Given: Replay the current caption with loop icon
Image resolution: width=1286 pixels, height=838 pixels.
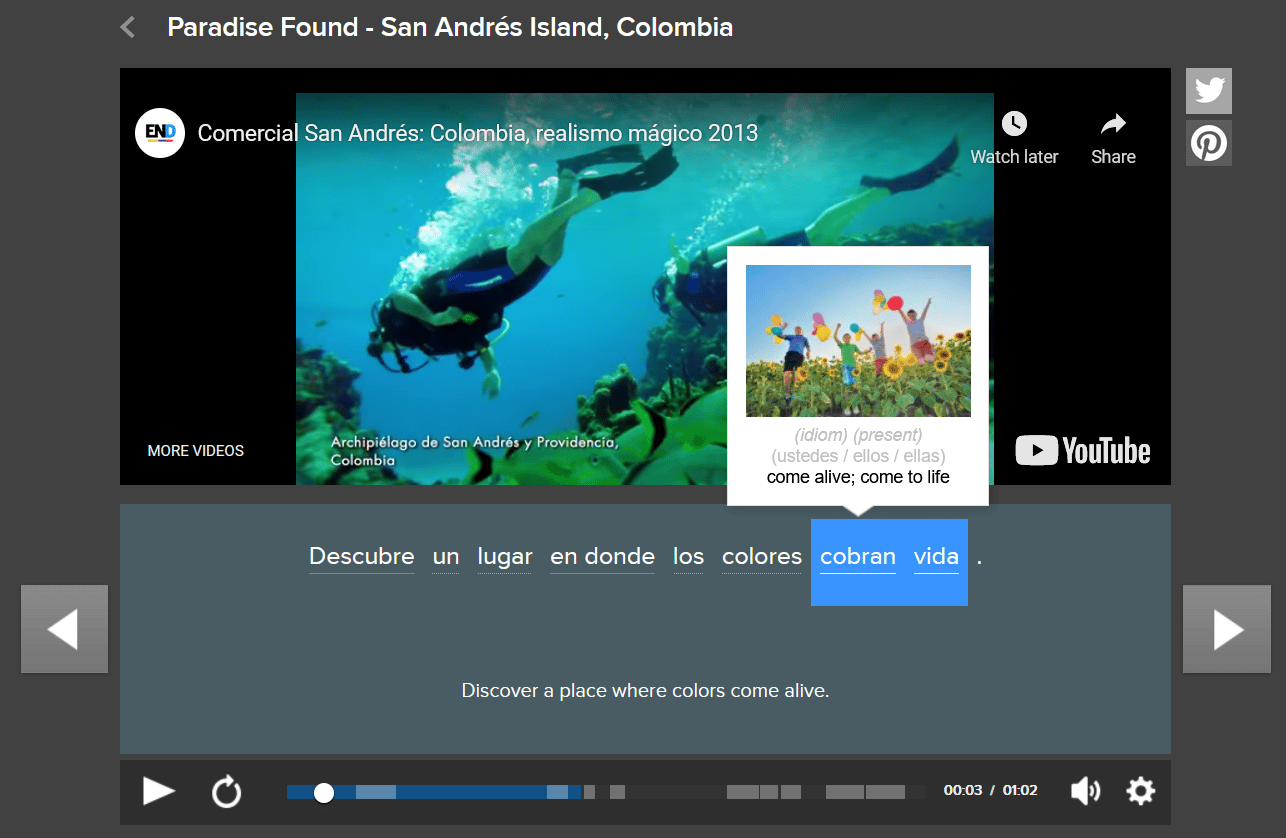Looking at the screenshot, I should point(227,792).
